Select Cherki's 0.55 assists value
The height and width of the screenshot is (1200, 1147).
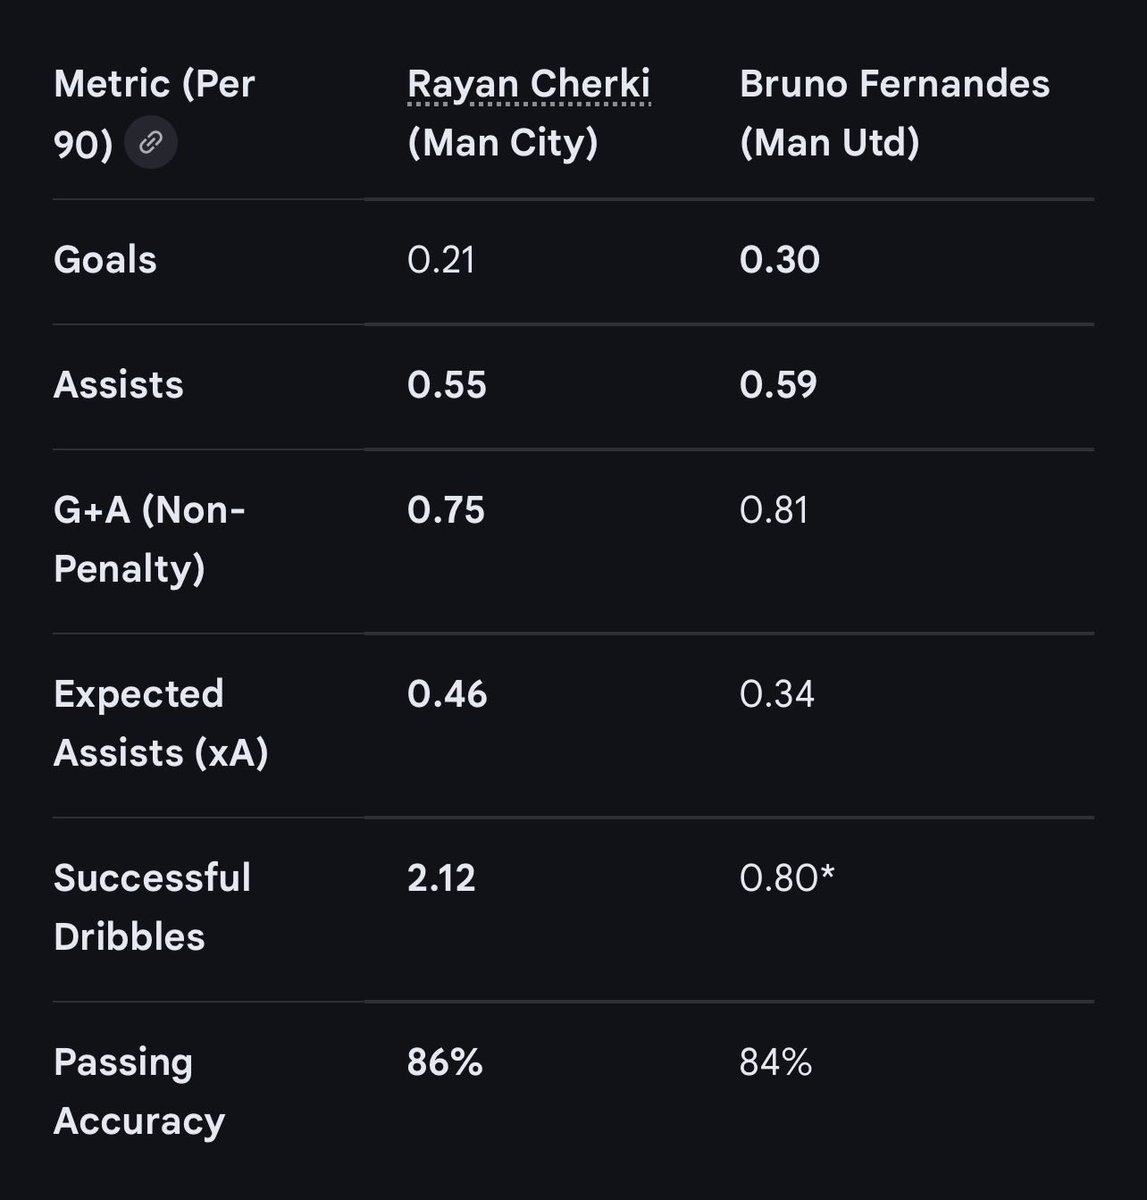[x=446, y=385]
